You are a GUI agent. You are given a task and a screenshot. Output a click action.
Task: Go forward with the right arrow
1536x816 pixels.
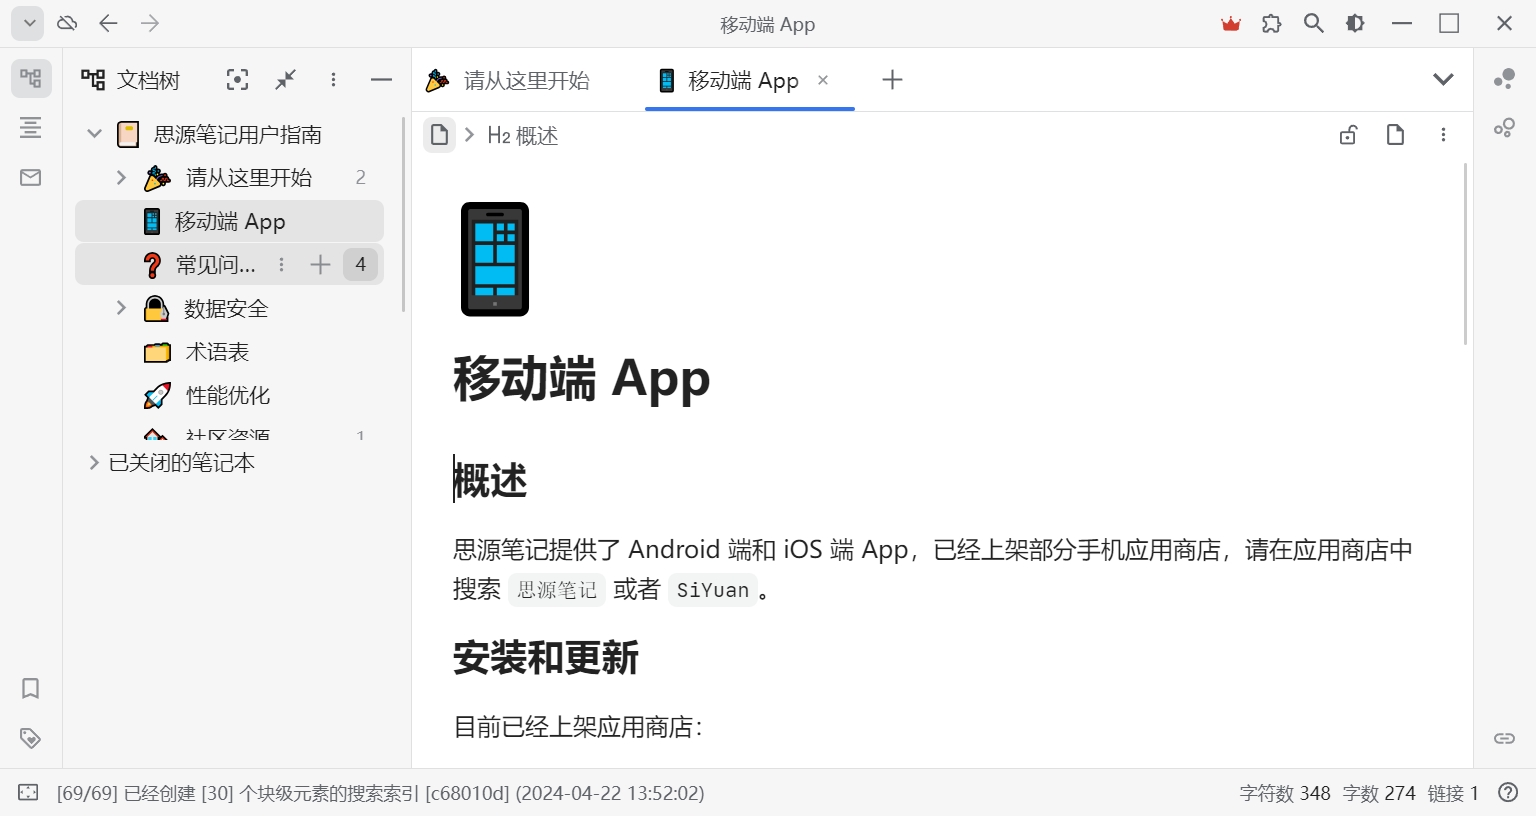pos(150,23)
